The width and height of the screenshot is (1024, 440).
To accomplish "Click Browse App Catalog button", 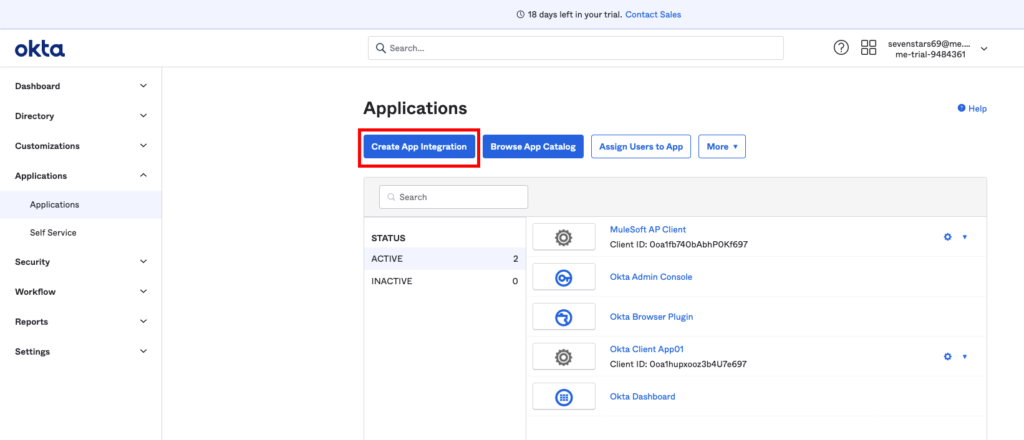I will [533, 147].
